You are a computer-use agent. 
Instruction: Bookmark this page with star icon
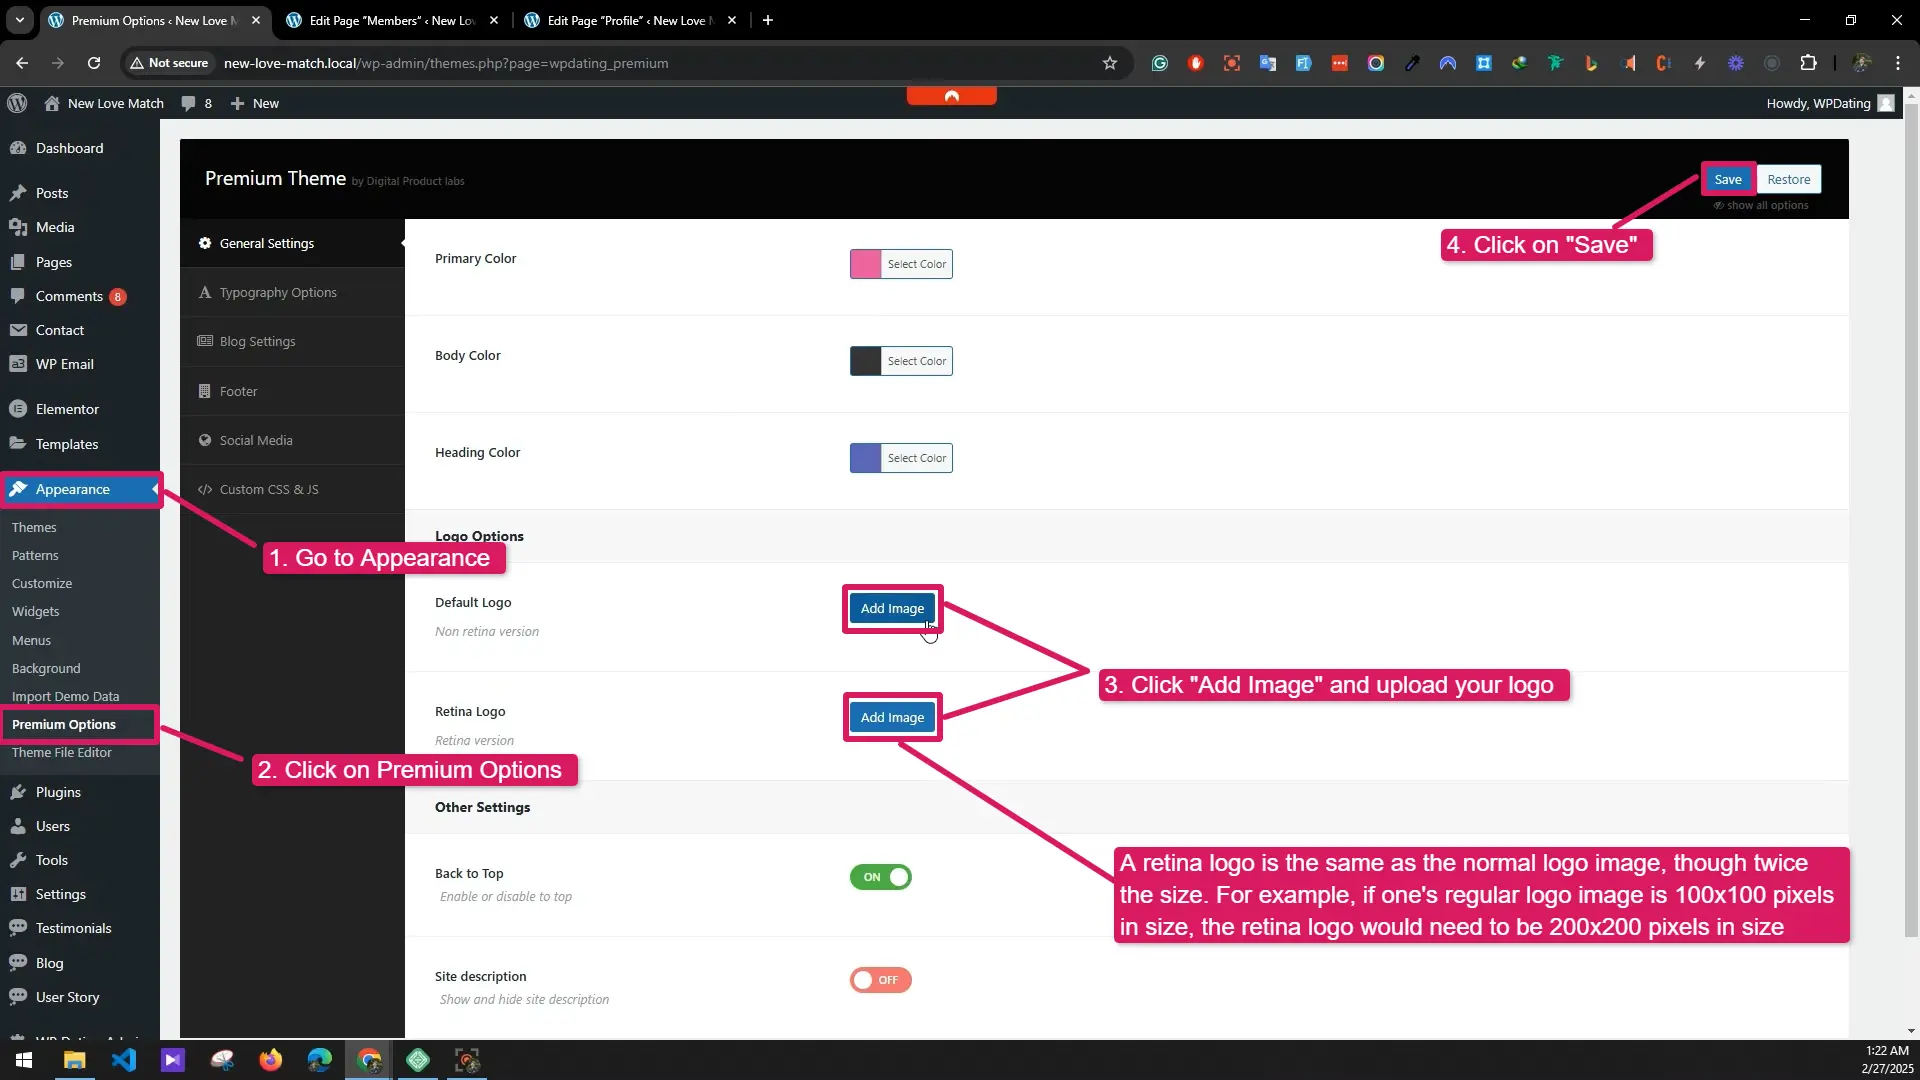[1109, 63]
